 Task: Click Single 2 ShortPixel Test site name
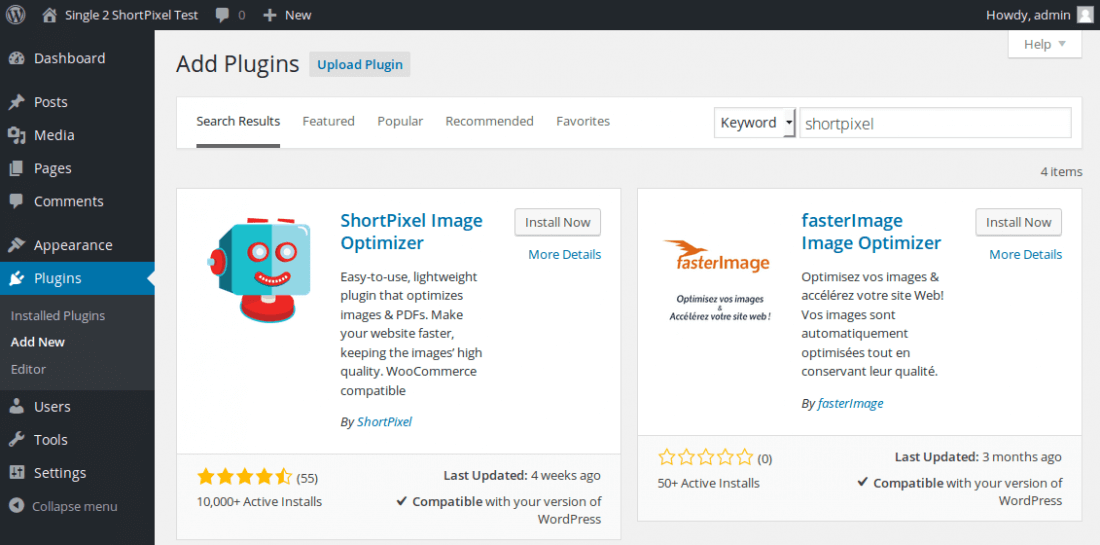click(131, 15)
